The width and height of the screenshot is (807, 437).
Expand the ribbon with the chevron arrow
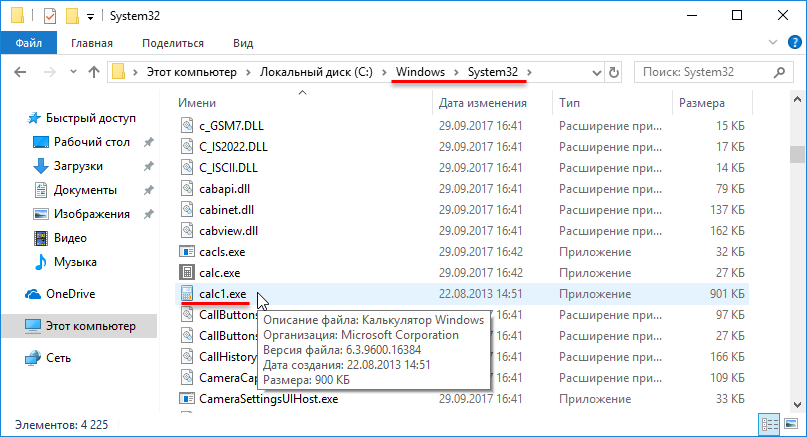tap(773, 43)
